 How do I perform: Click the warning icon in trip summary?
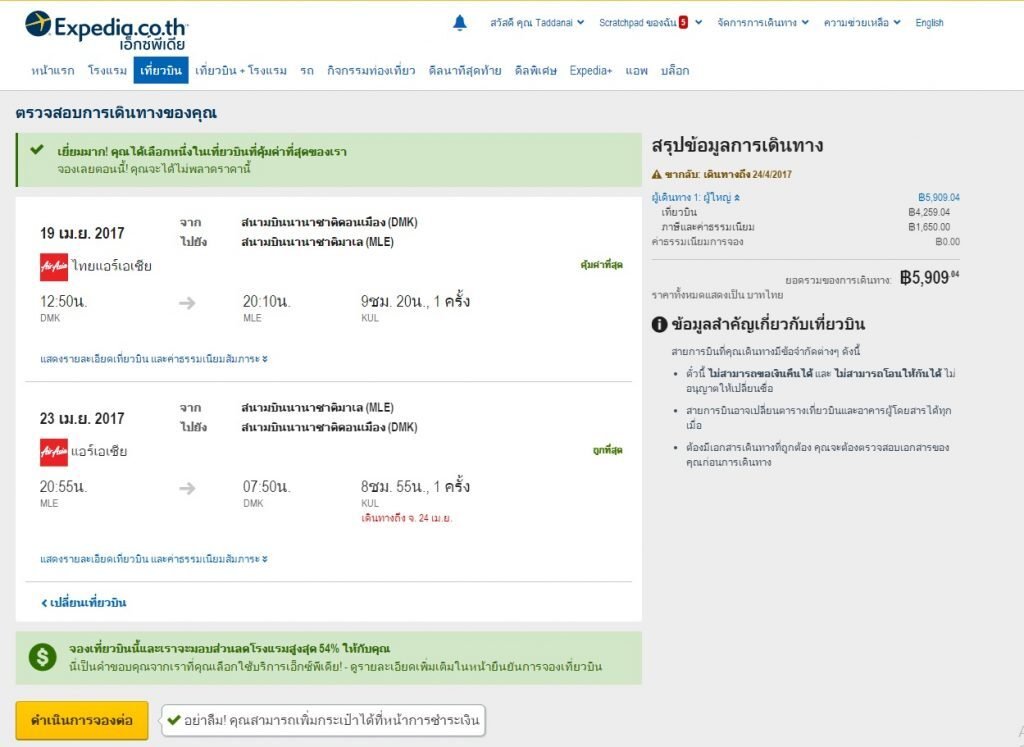(x=656, y=174)
